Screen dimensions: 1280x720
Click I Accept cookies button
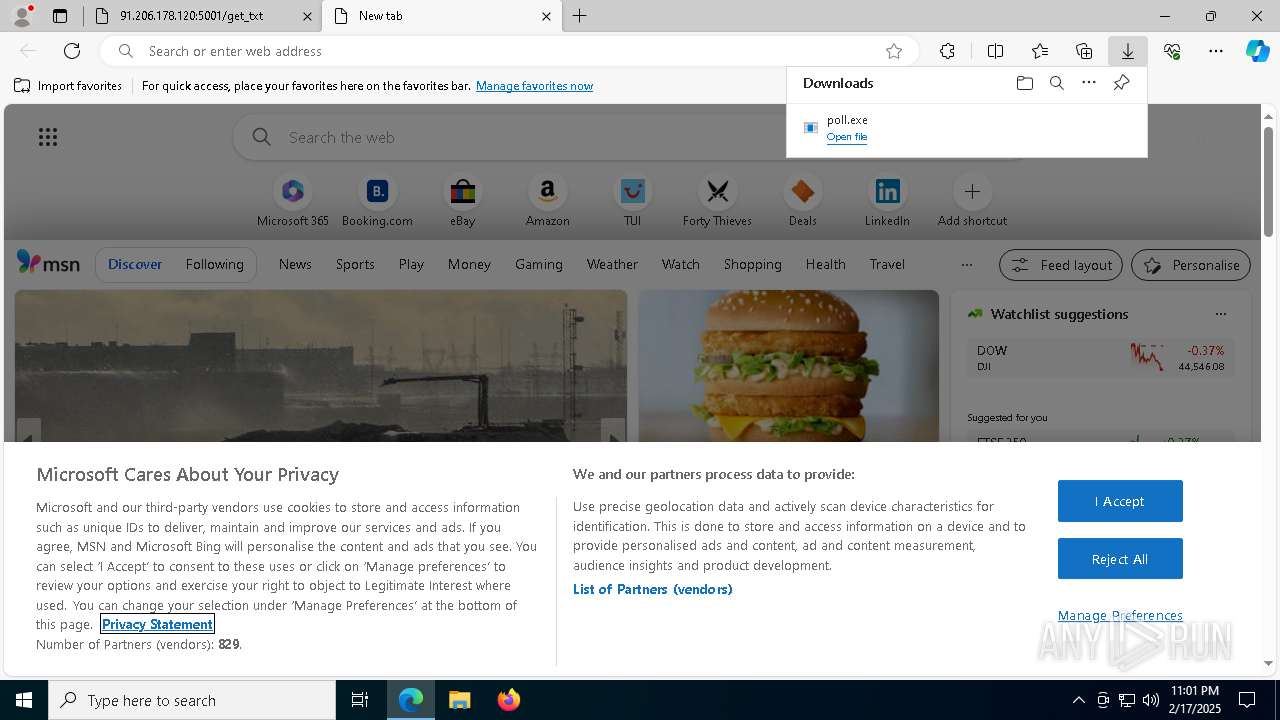pyautogui.click(x=1120, y=501)
